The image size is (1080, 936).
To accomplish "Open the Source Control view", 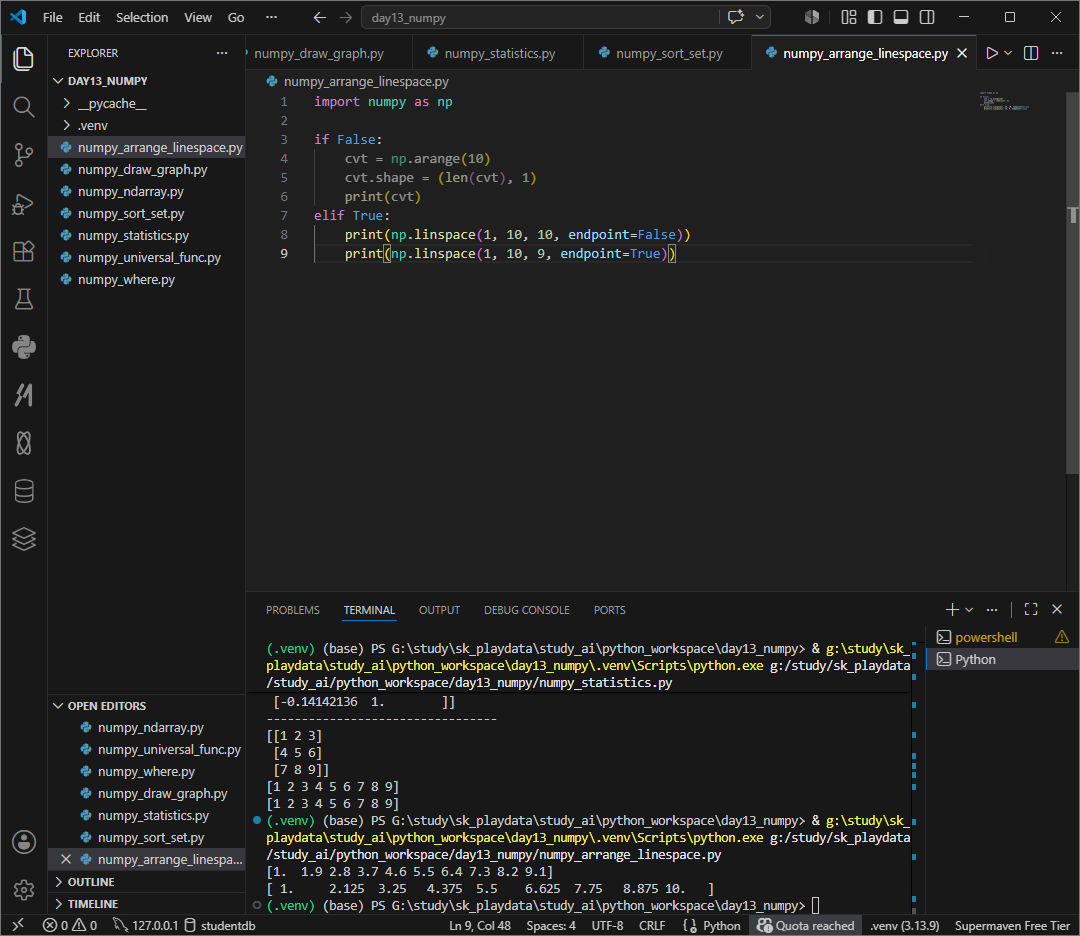I will point(23,154).
